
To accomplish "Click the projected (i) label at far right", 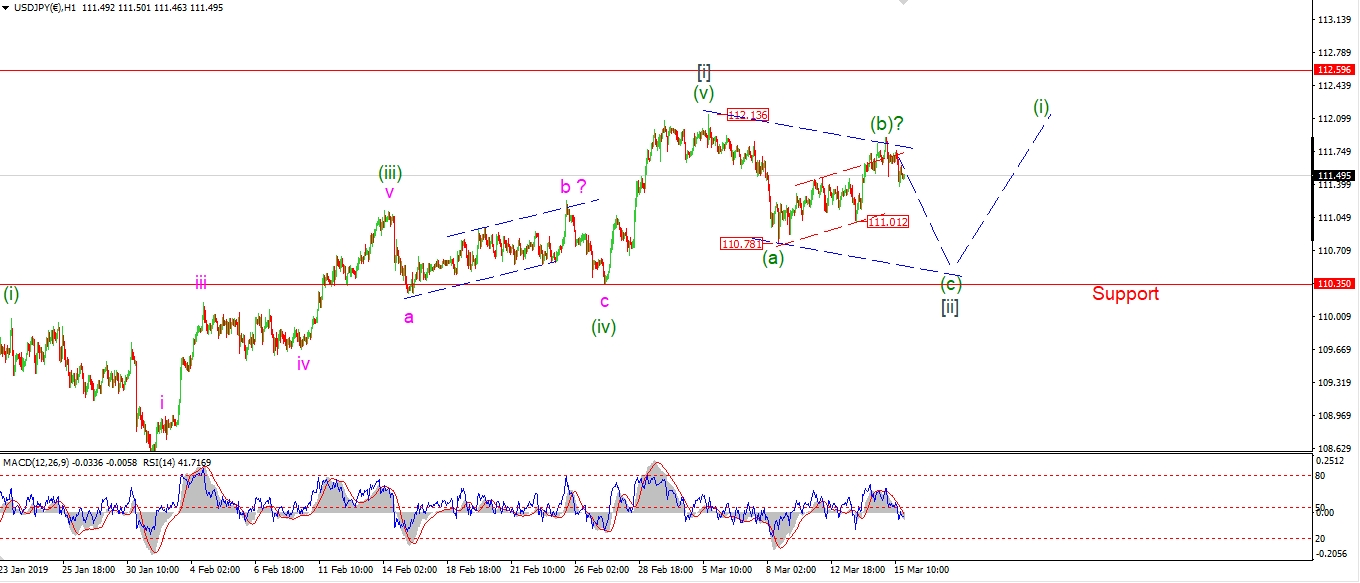I will pos(1041,106).
